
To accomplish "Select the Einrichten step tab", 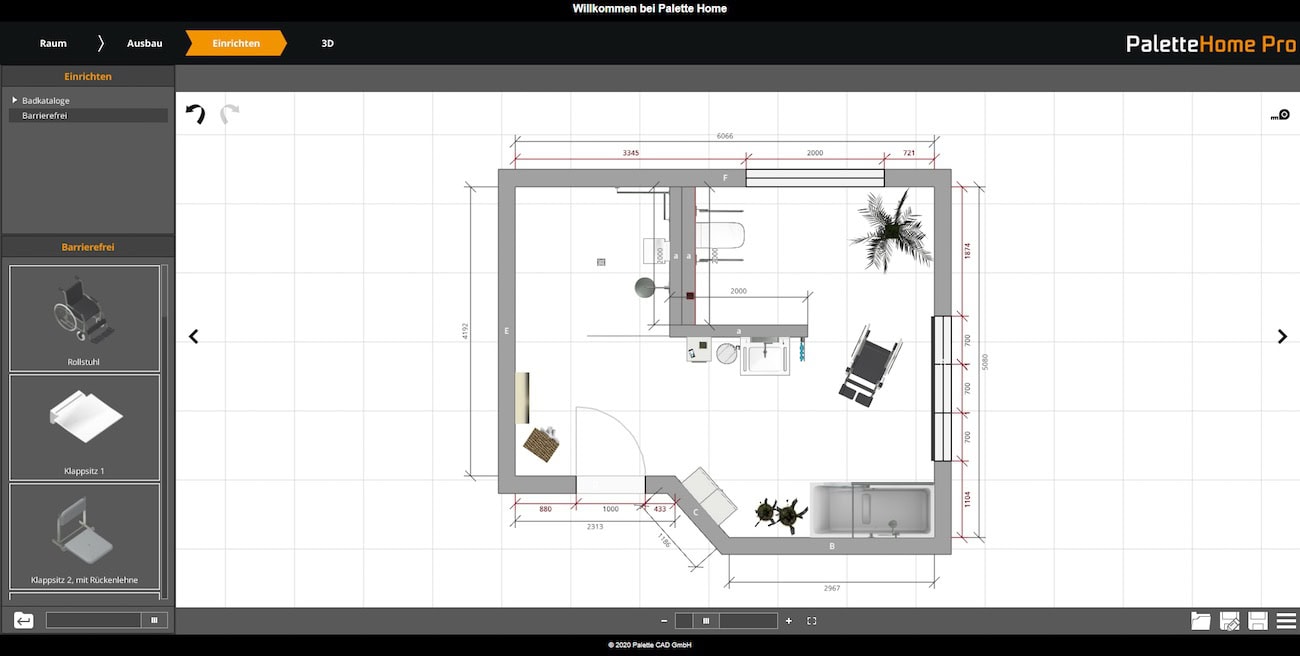I will (236, 43).
